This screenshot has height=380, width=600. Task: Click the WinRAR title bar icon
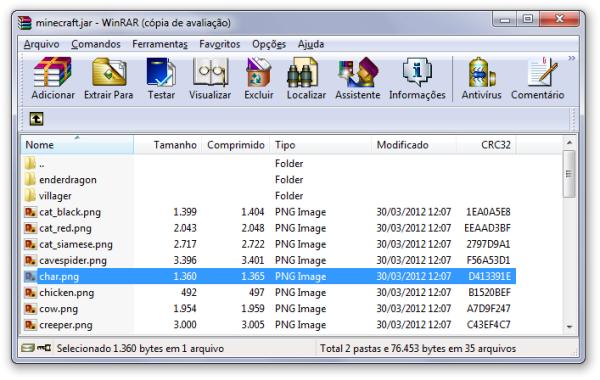[x=24, y=23]
